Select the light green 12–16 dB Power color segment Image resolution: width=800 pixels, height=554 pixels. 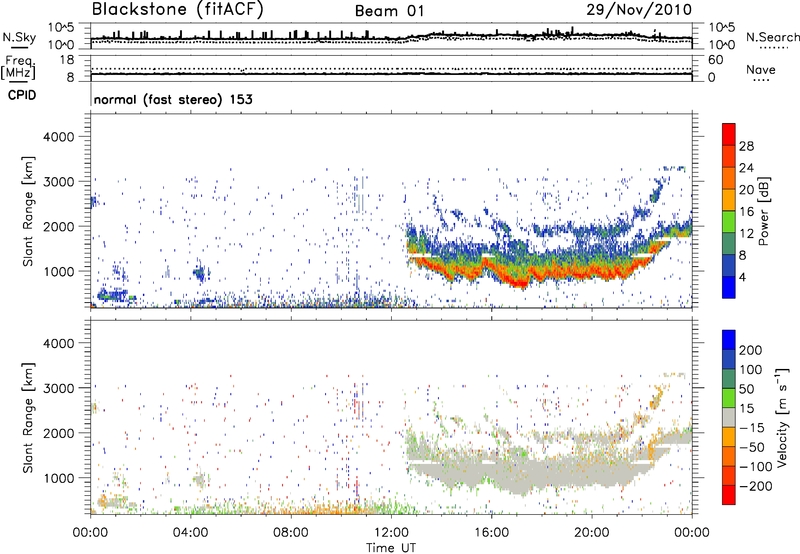click(x=729, y=222)
